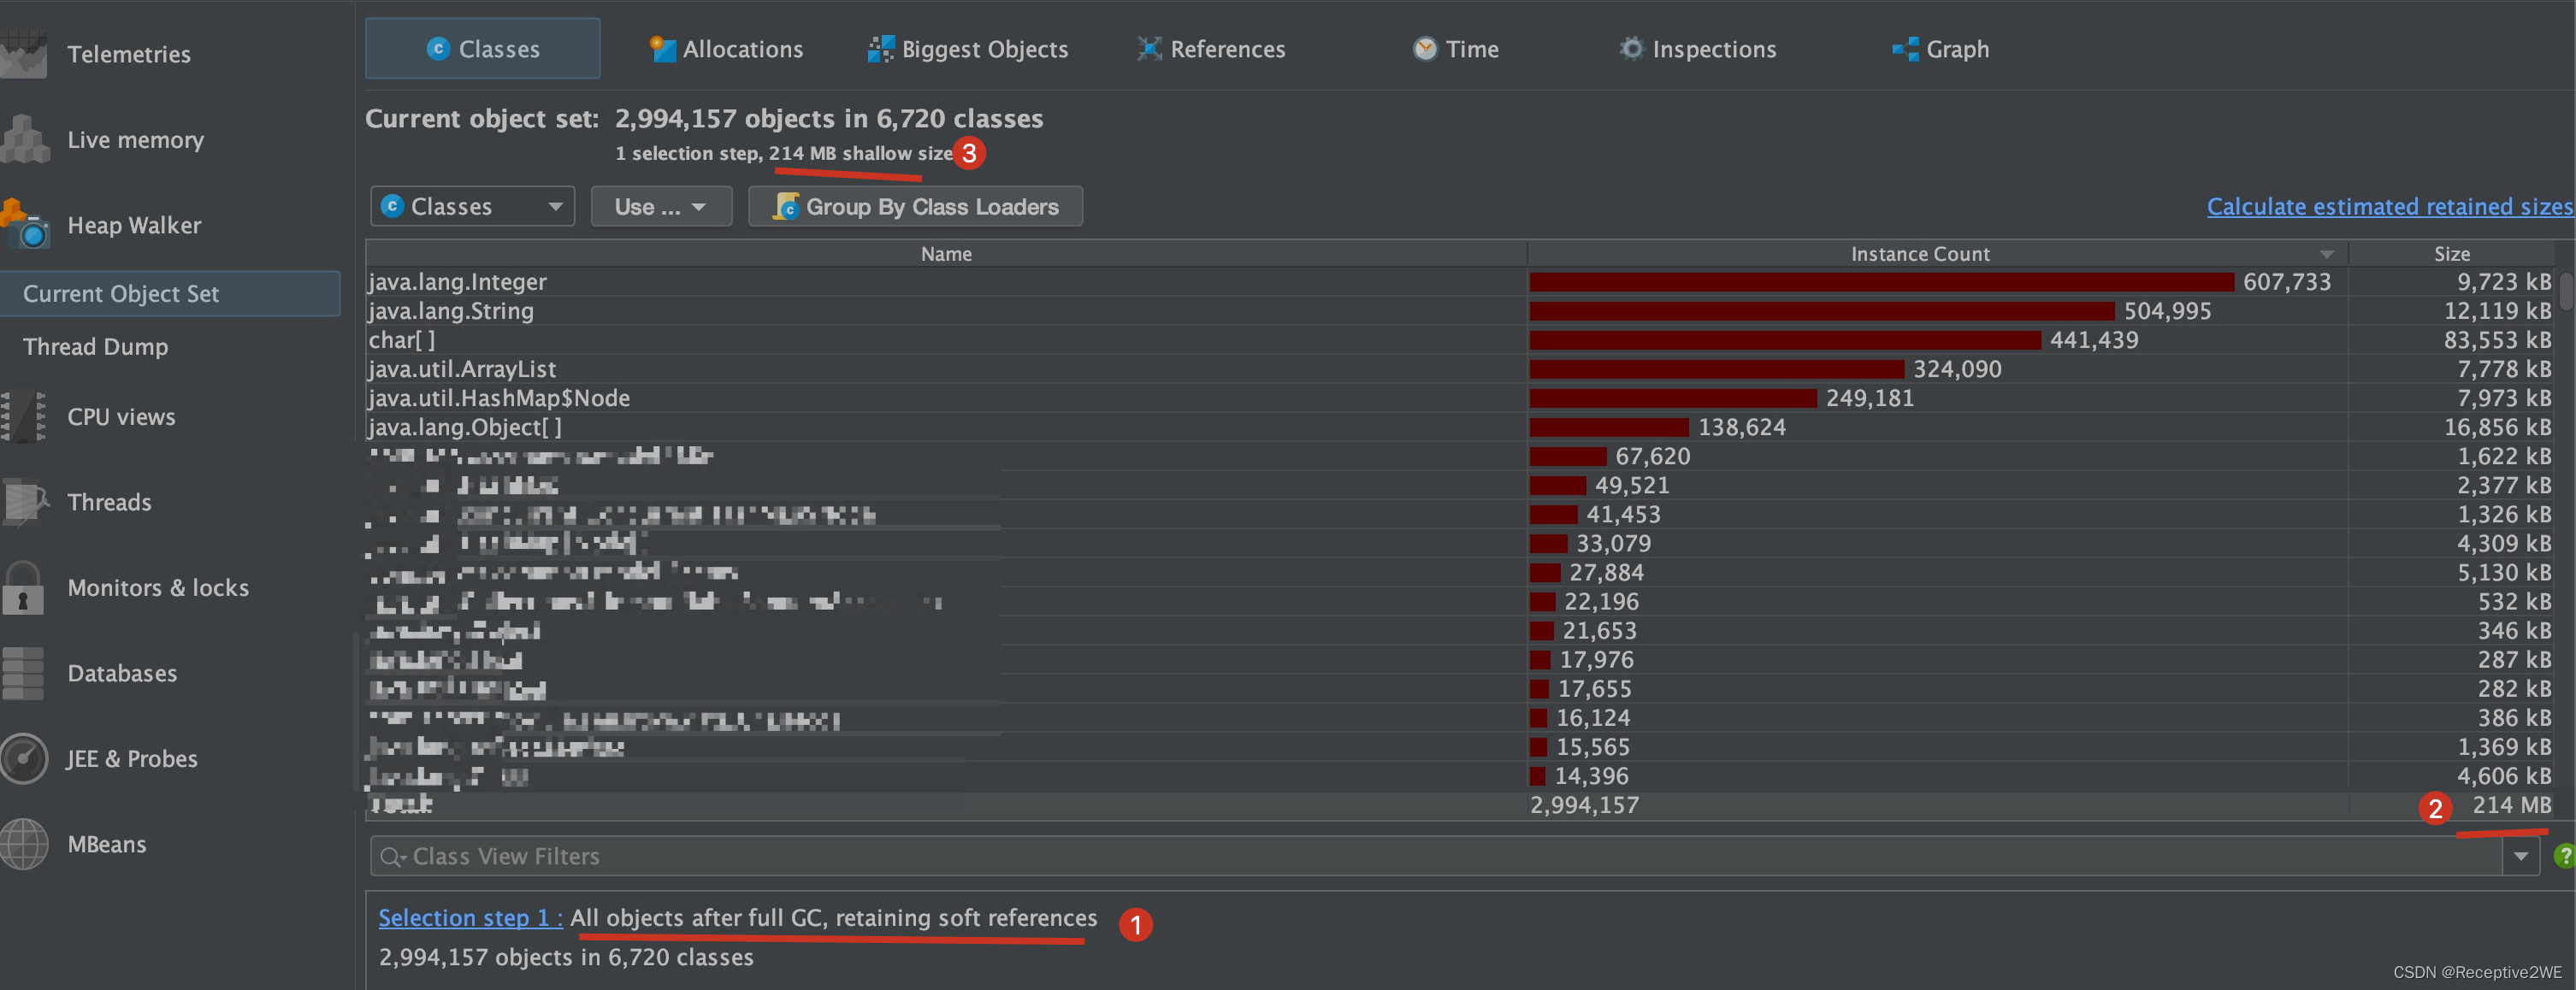Screen dimensions: 2576x990
Task: Click the Time tab clock icon
Action: coord(1424,49)
